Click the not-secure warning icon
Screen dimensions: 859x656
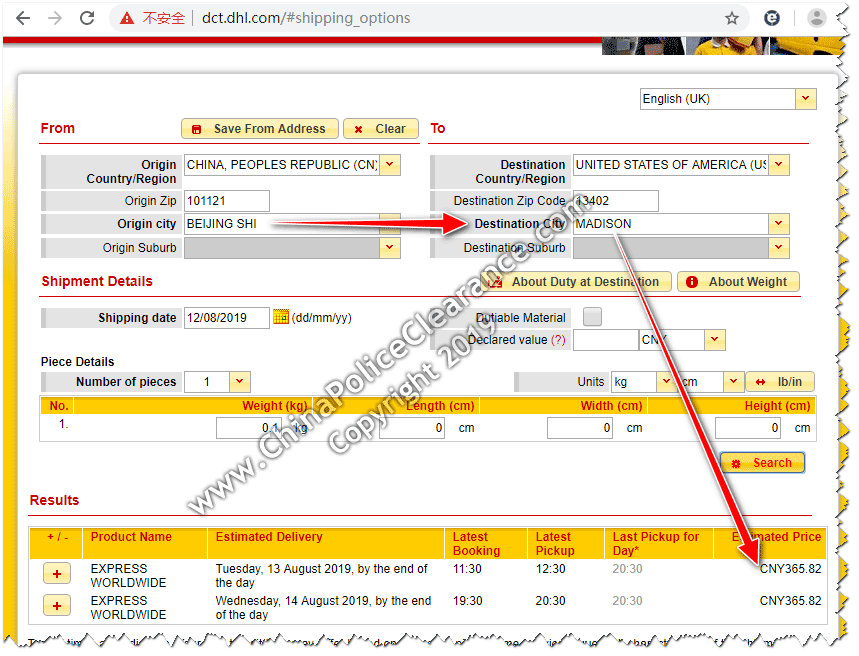click(127, 18)
